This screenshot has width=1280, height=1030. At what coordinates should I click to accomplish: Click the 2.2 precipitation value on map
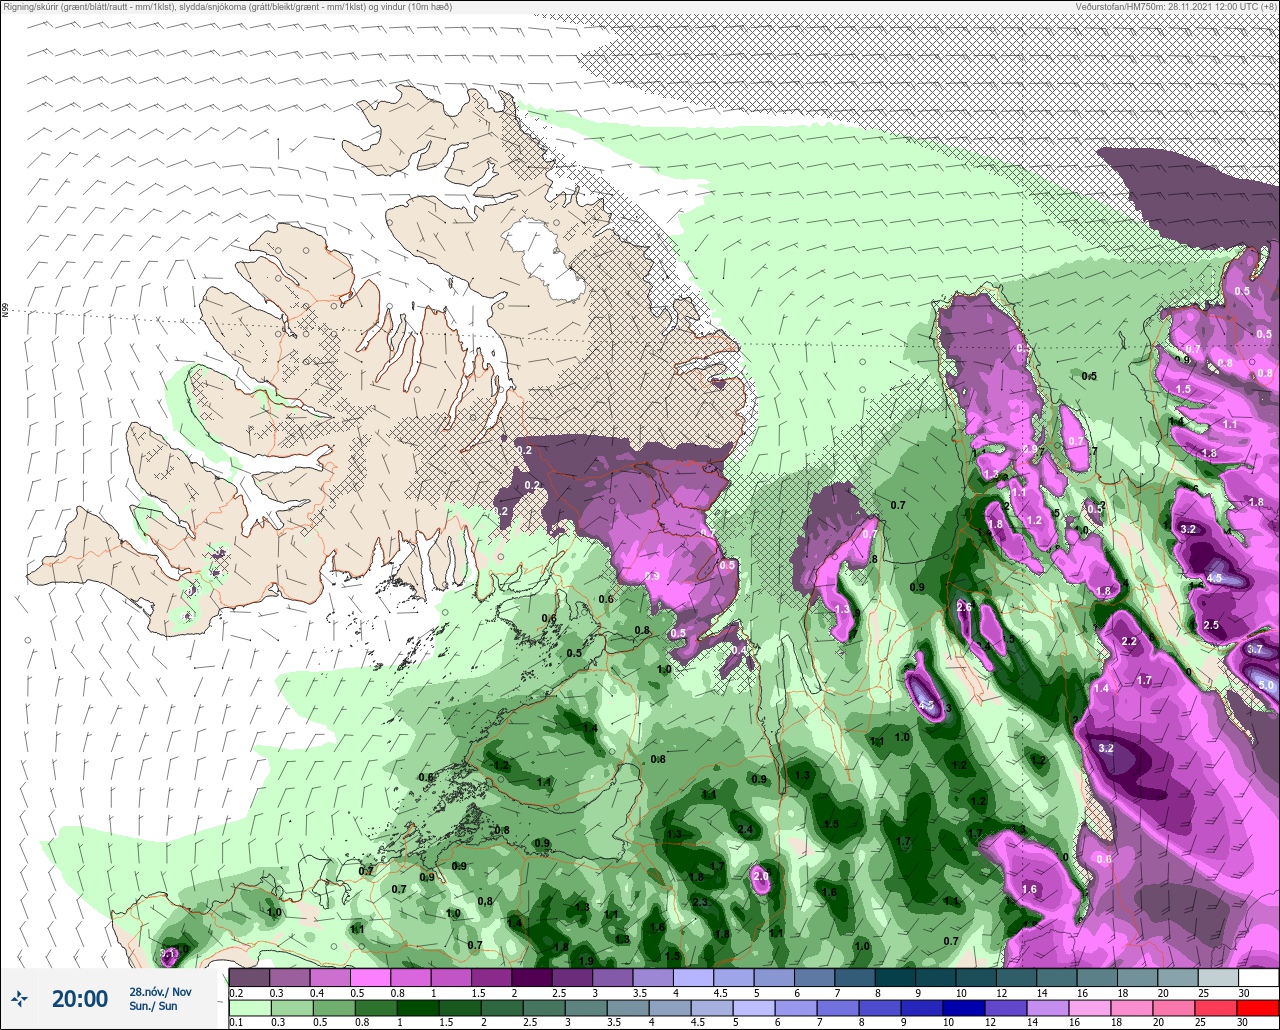pyautogui.click(x=1130, y=641)
